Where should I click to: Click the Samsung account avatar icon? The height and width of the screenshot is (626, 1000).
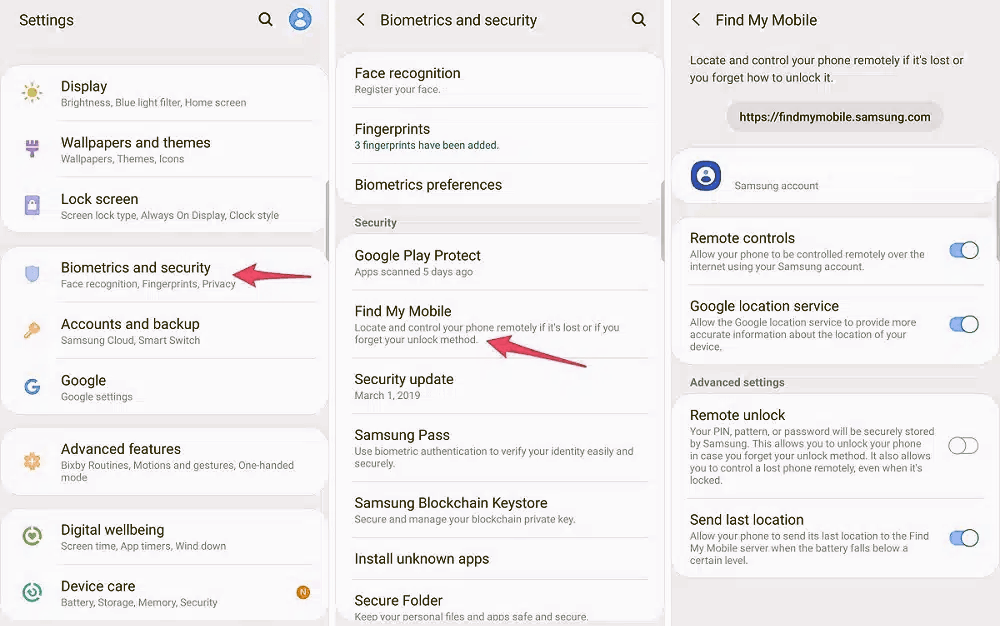pyautogui.click(x=706, y=175)
